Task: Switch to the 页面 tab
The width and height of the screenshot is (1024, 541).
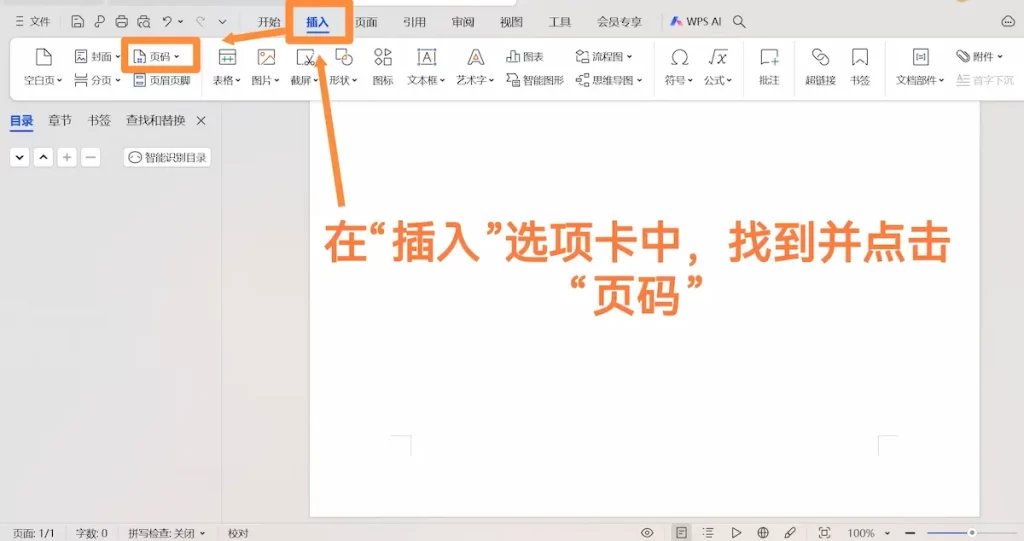Action: coord(366,22)
